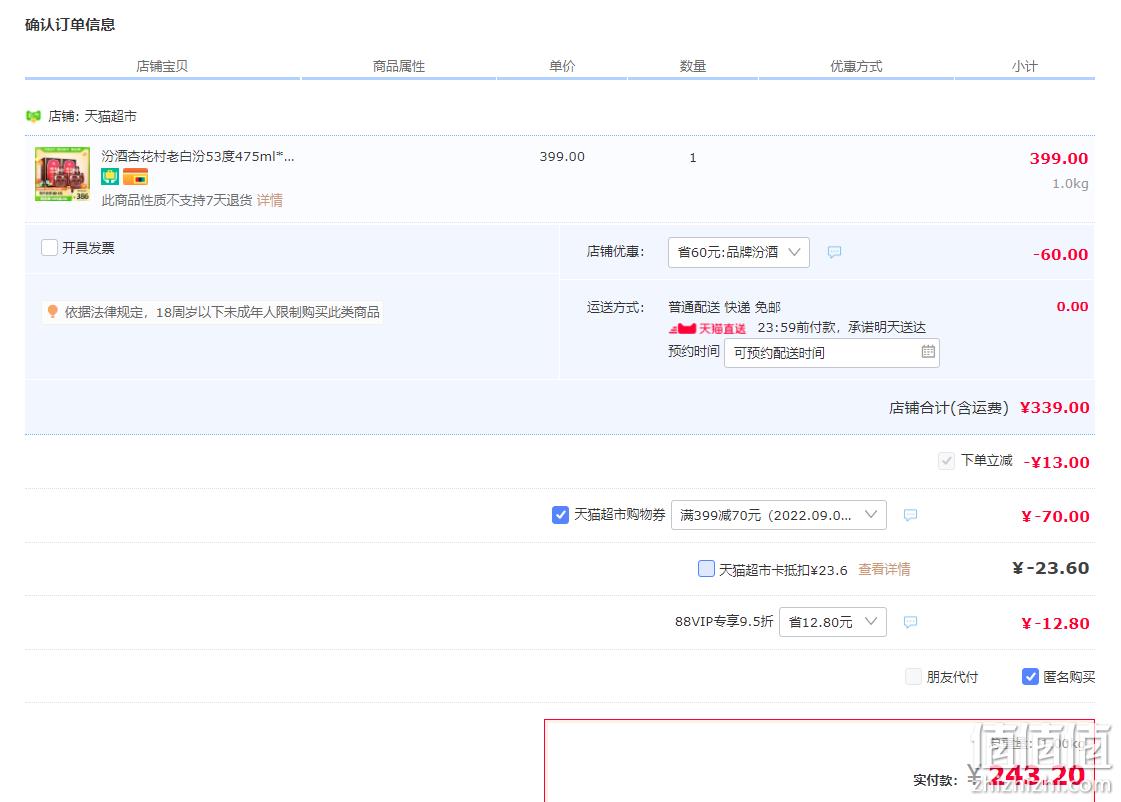Click the 店铺宝贝 column header
Screen dimensions: 1121x802
tap(162, 66)
